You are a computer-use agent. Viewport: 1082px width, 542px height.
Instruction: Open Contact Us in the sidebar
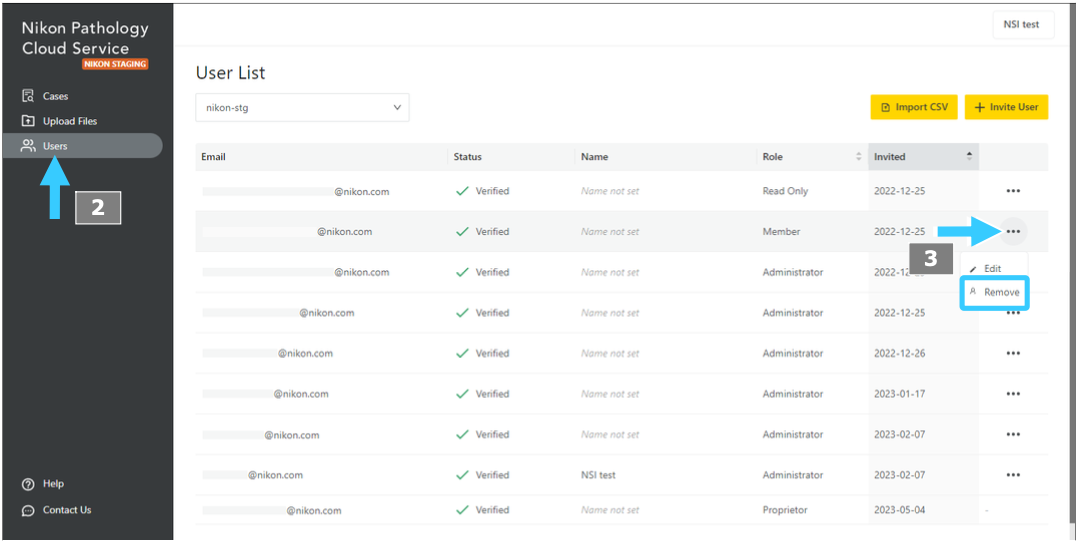tap(57, 510)
